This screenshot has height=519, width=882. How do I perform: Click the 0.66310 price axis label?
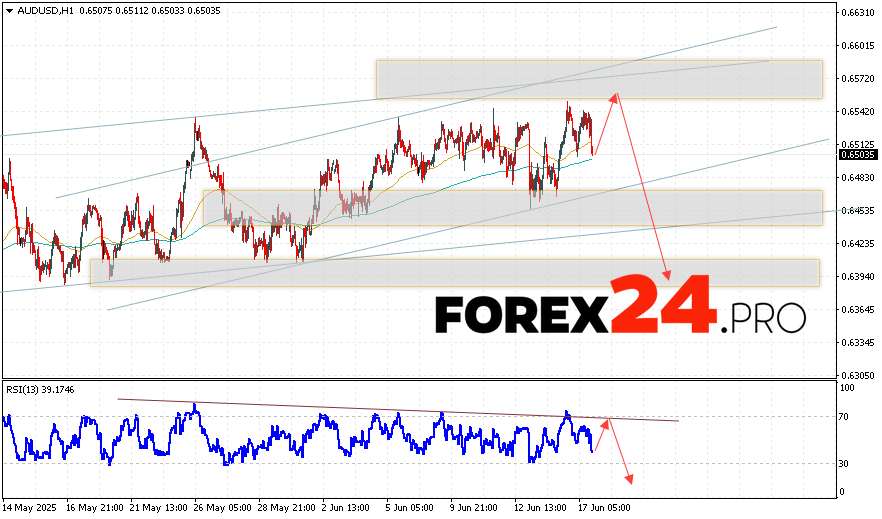(858, 13)
